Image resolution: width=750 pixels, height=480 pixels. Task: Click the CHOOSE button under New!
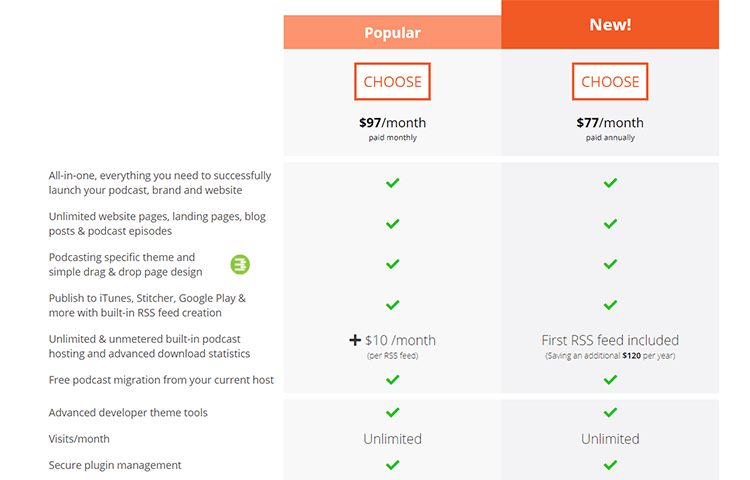610,82
